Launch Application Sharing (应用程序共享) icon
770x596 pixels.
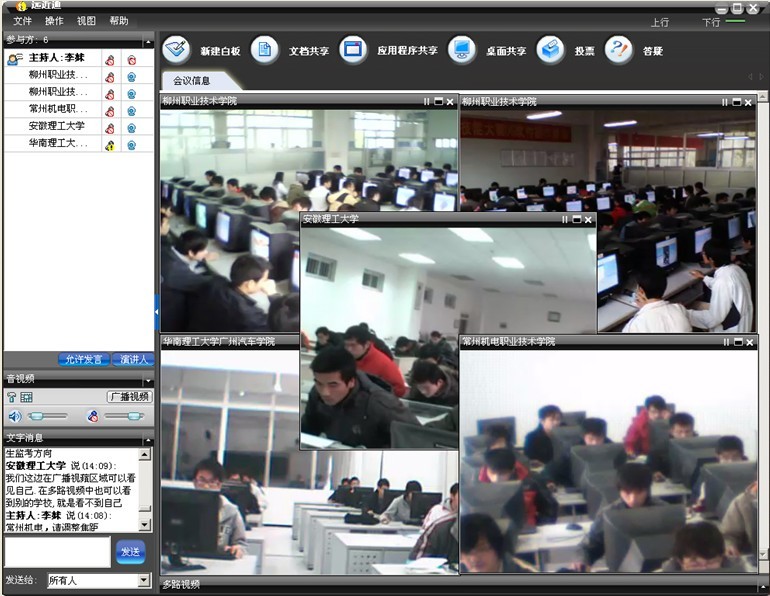click(x=353, y=49)
